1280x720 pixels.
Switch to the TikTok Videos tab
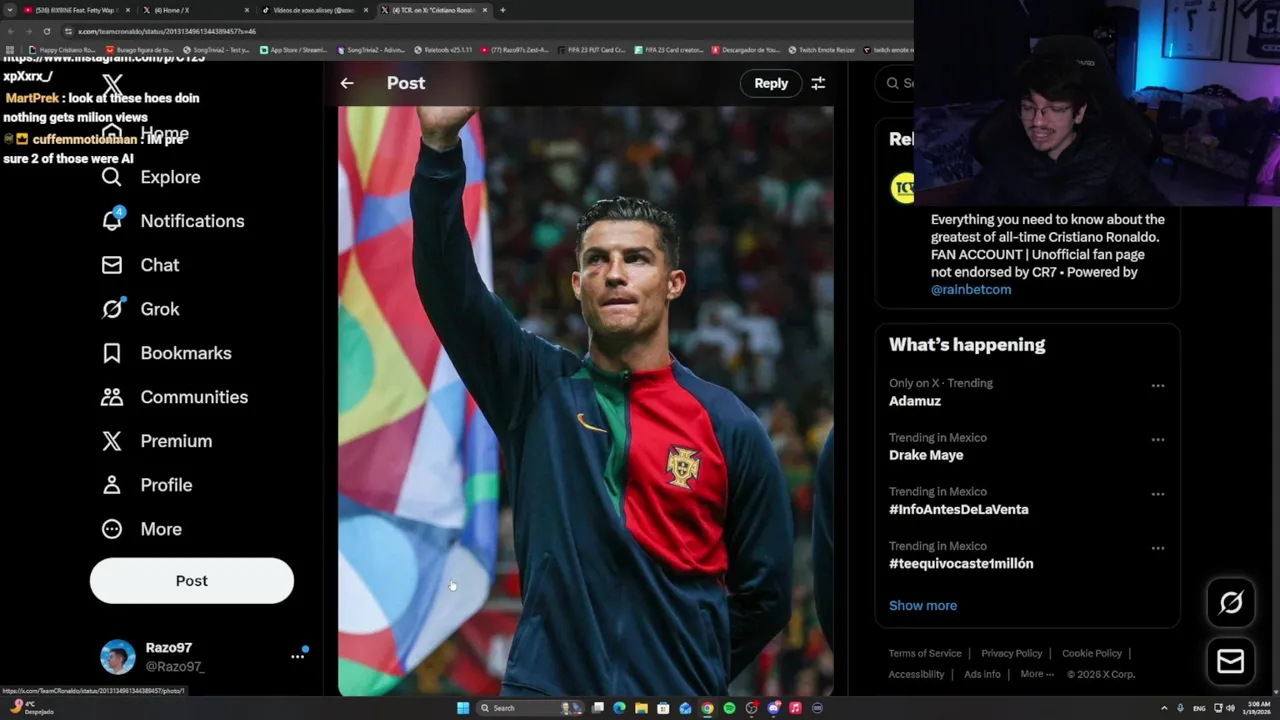[313, 10]
